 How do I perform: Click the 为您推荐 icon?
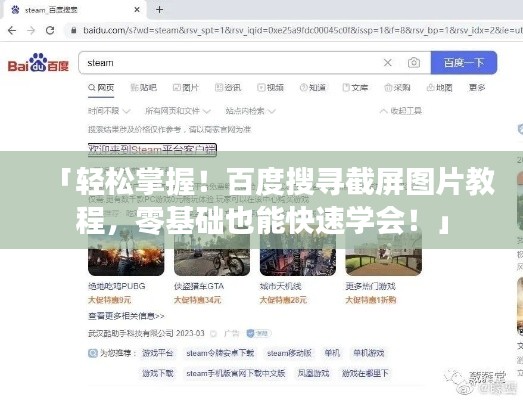(x=93, y=353)
